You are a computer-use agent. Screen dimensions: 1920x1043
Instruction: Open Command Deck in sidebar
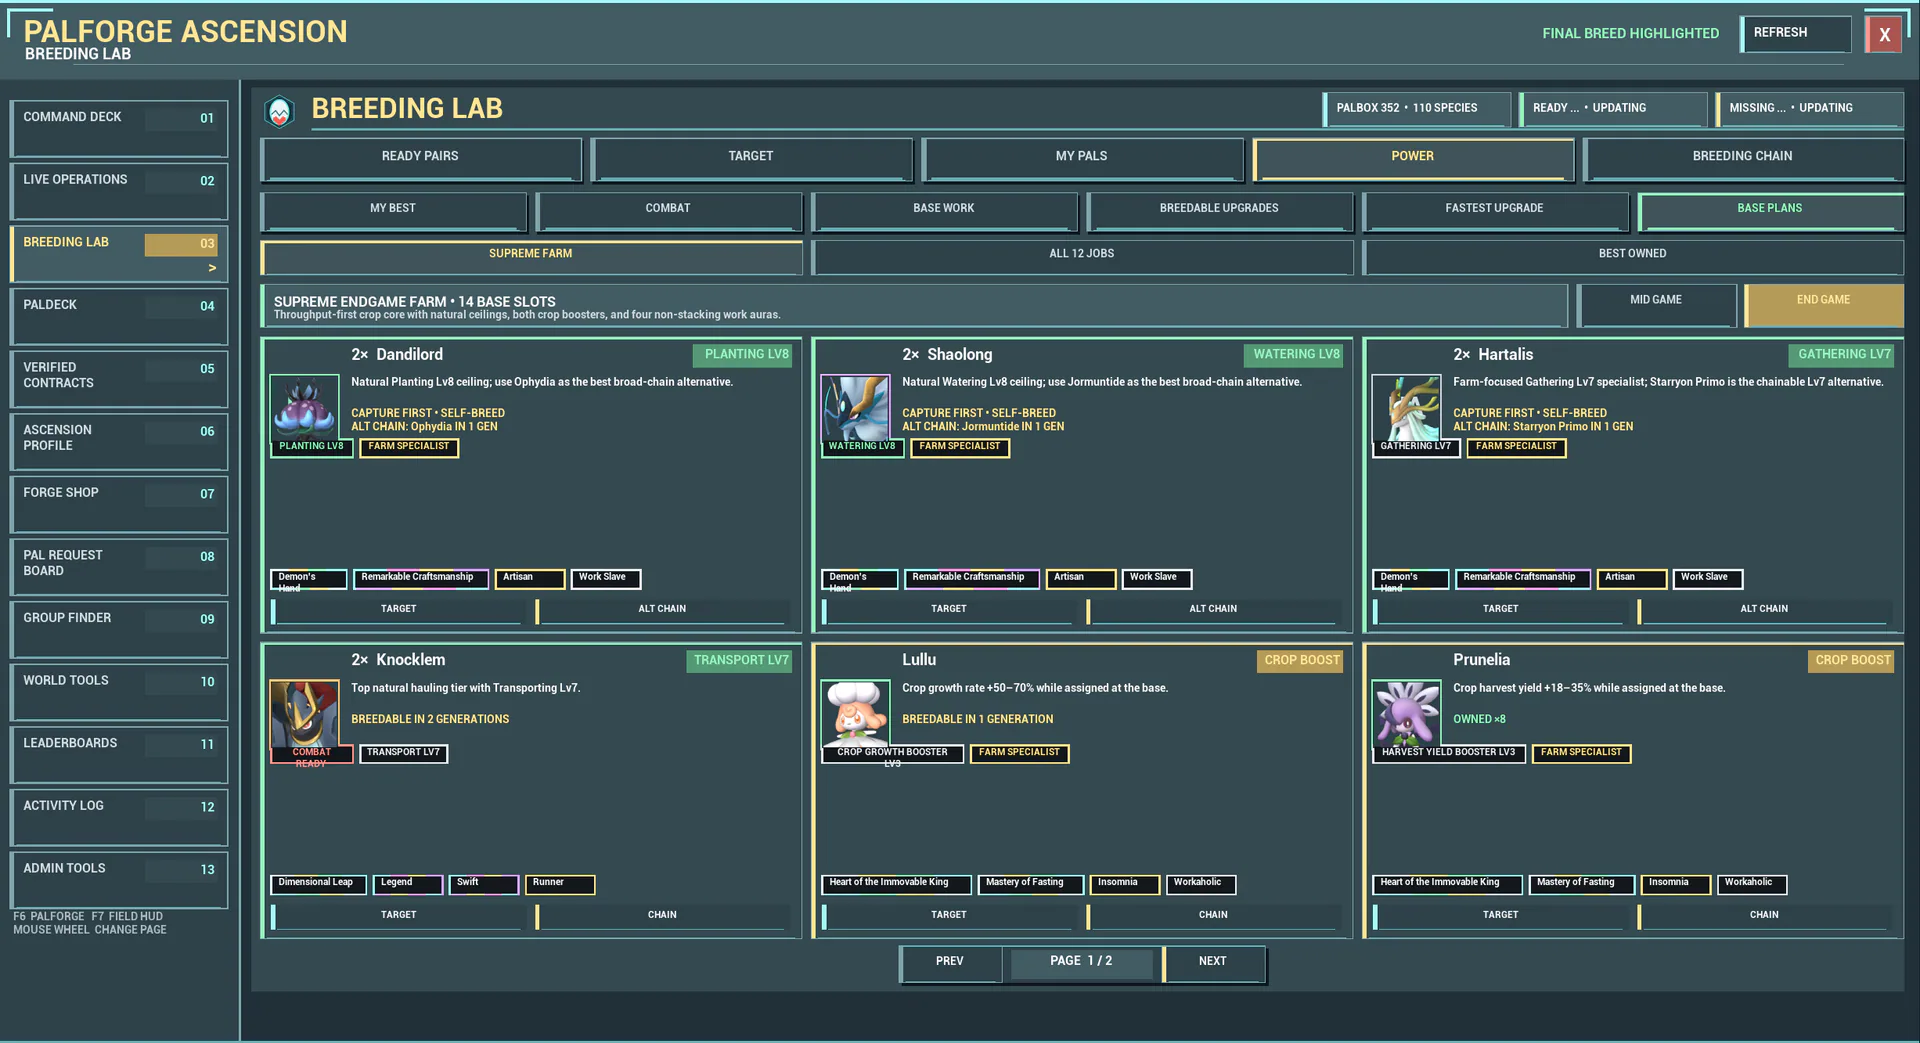(x=119, y=128)
